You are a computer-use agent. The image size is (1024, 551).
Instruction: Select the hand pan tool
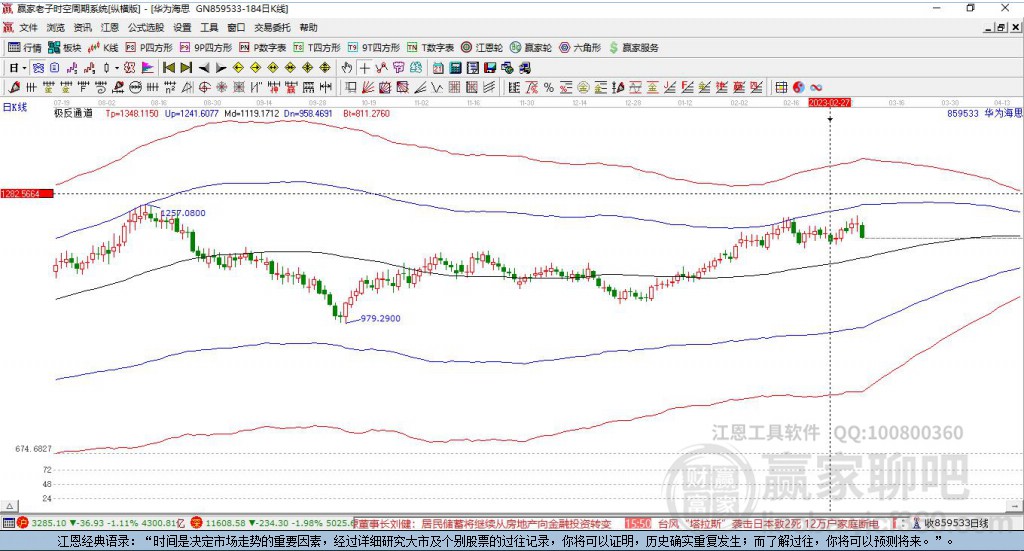[347, 68]
